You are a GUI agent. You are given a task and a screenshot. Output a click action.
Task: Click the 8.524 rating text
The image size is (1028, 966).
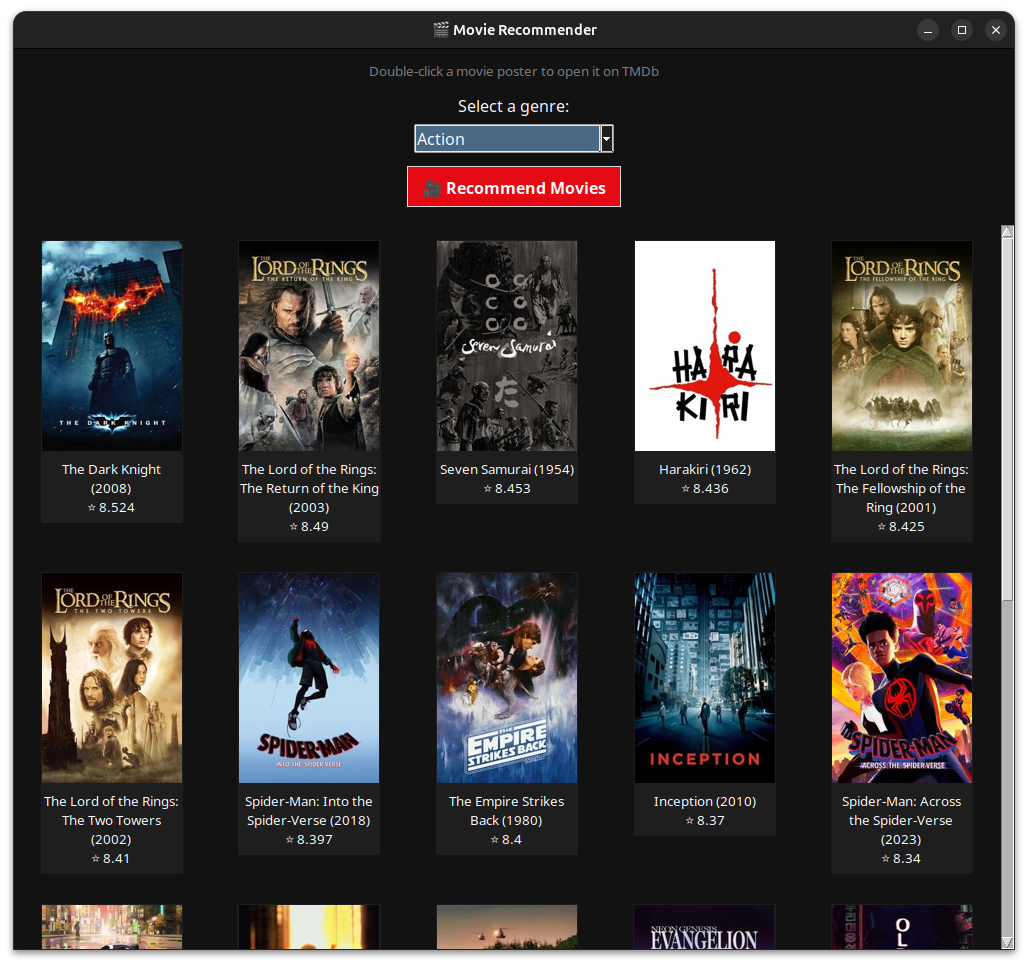coord(111,508)
